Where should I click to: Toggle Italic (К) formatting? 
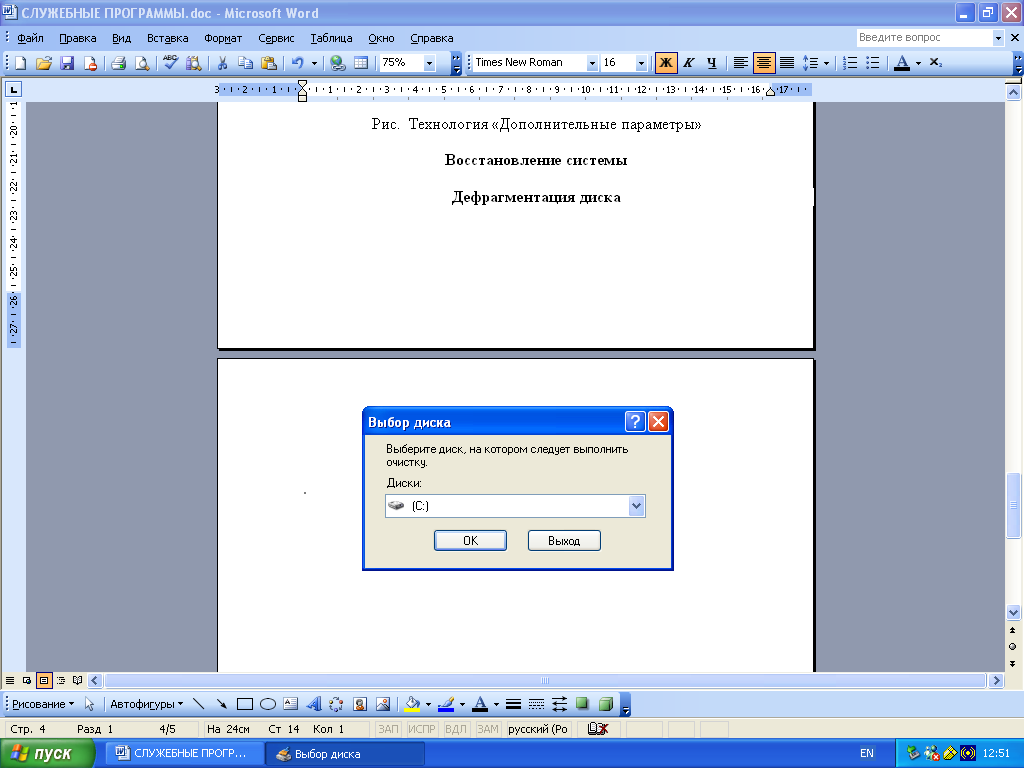(689, 63)
